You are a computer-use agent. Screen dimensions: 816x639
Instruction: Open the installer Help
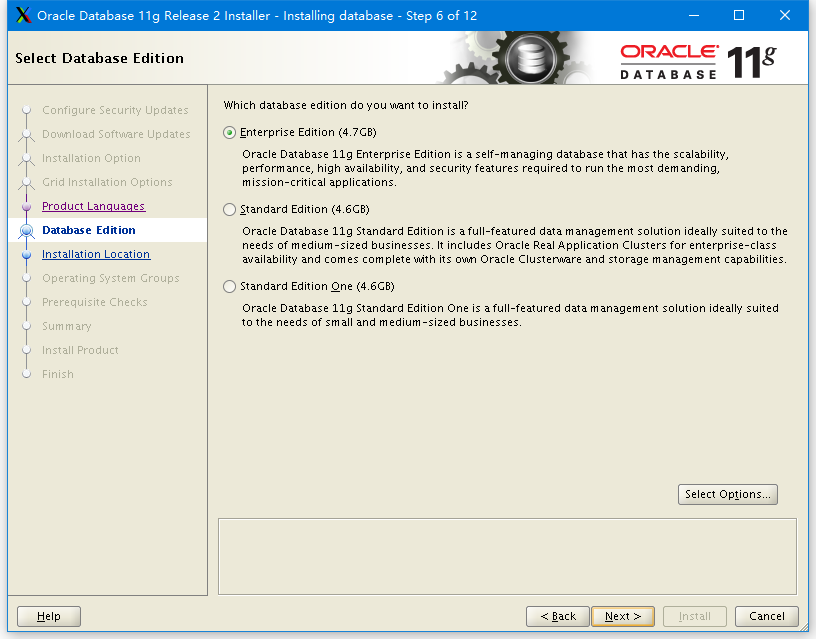pos(49,617)
